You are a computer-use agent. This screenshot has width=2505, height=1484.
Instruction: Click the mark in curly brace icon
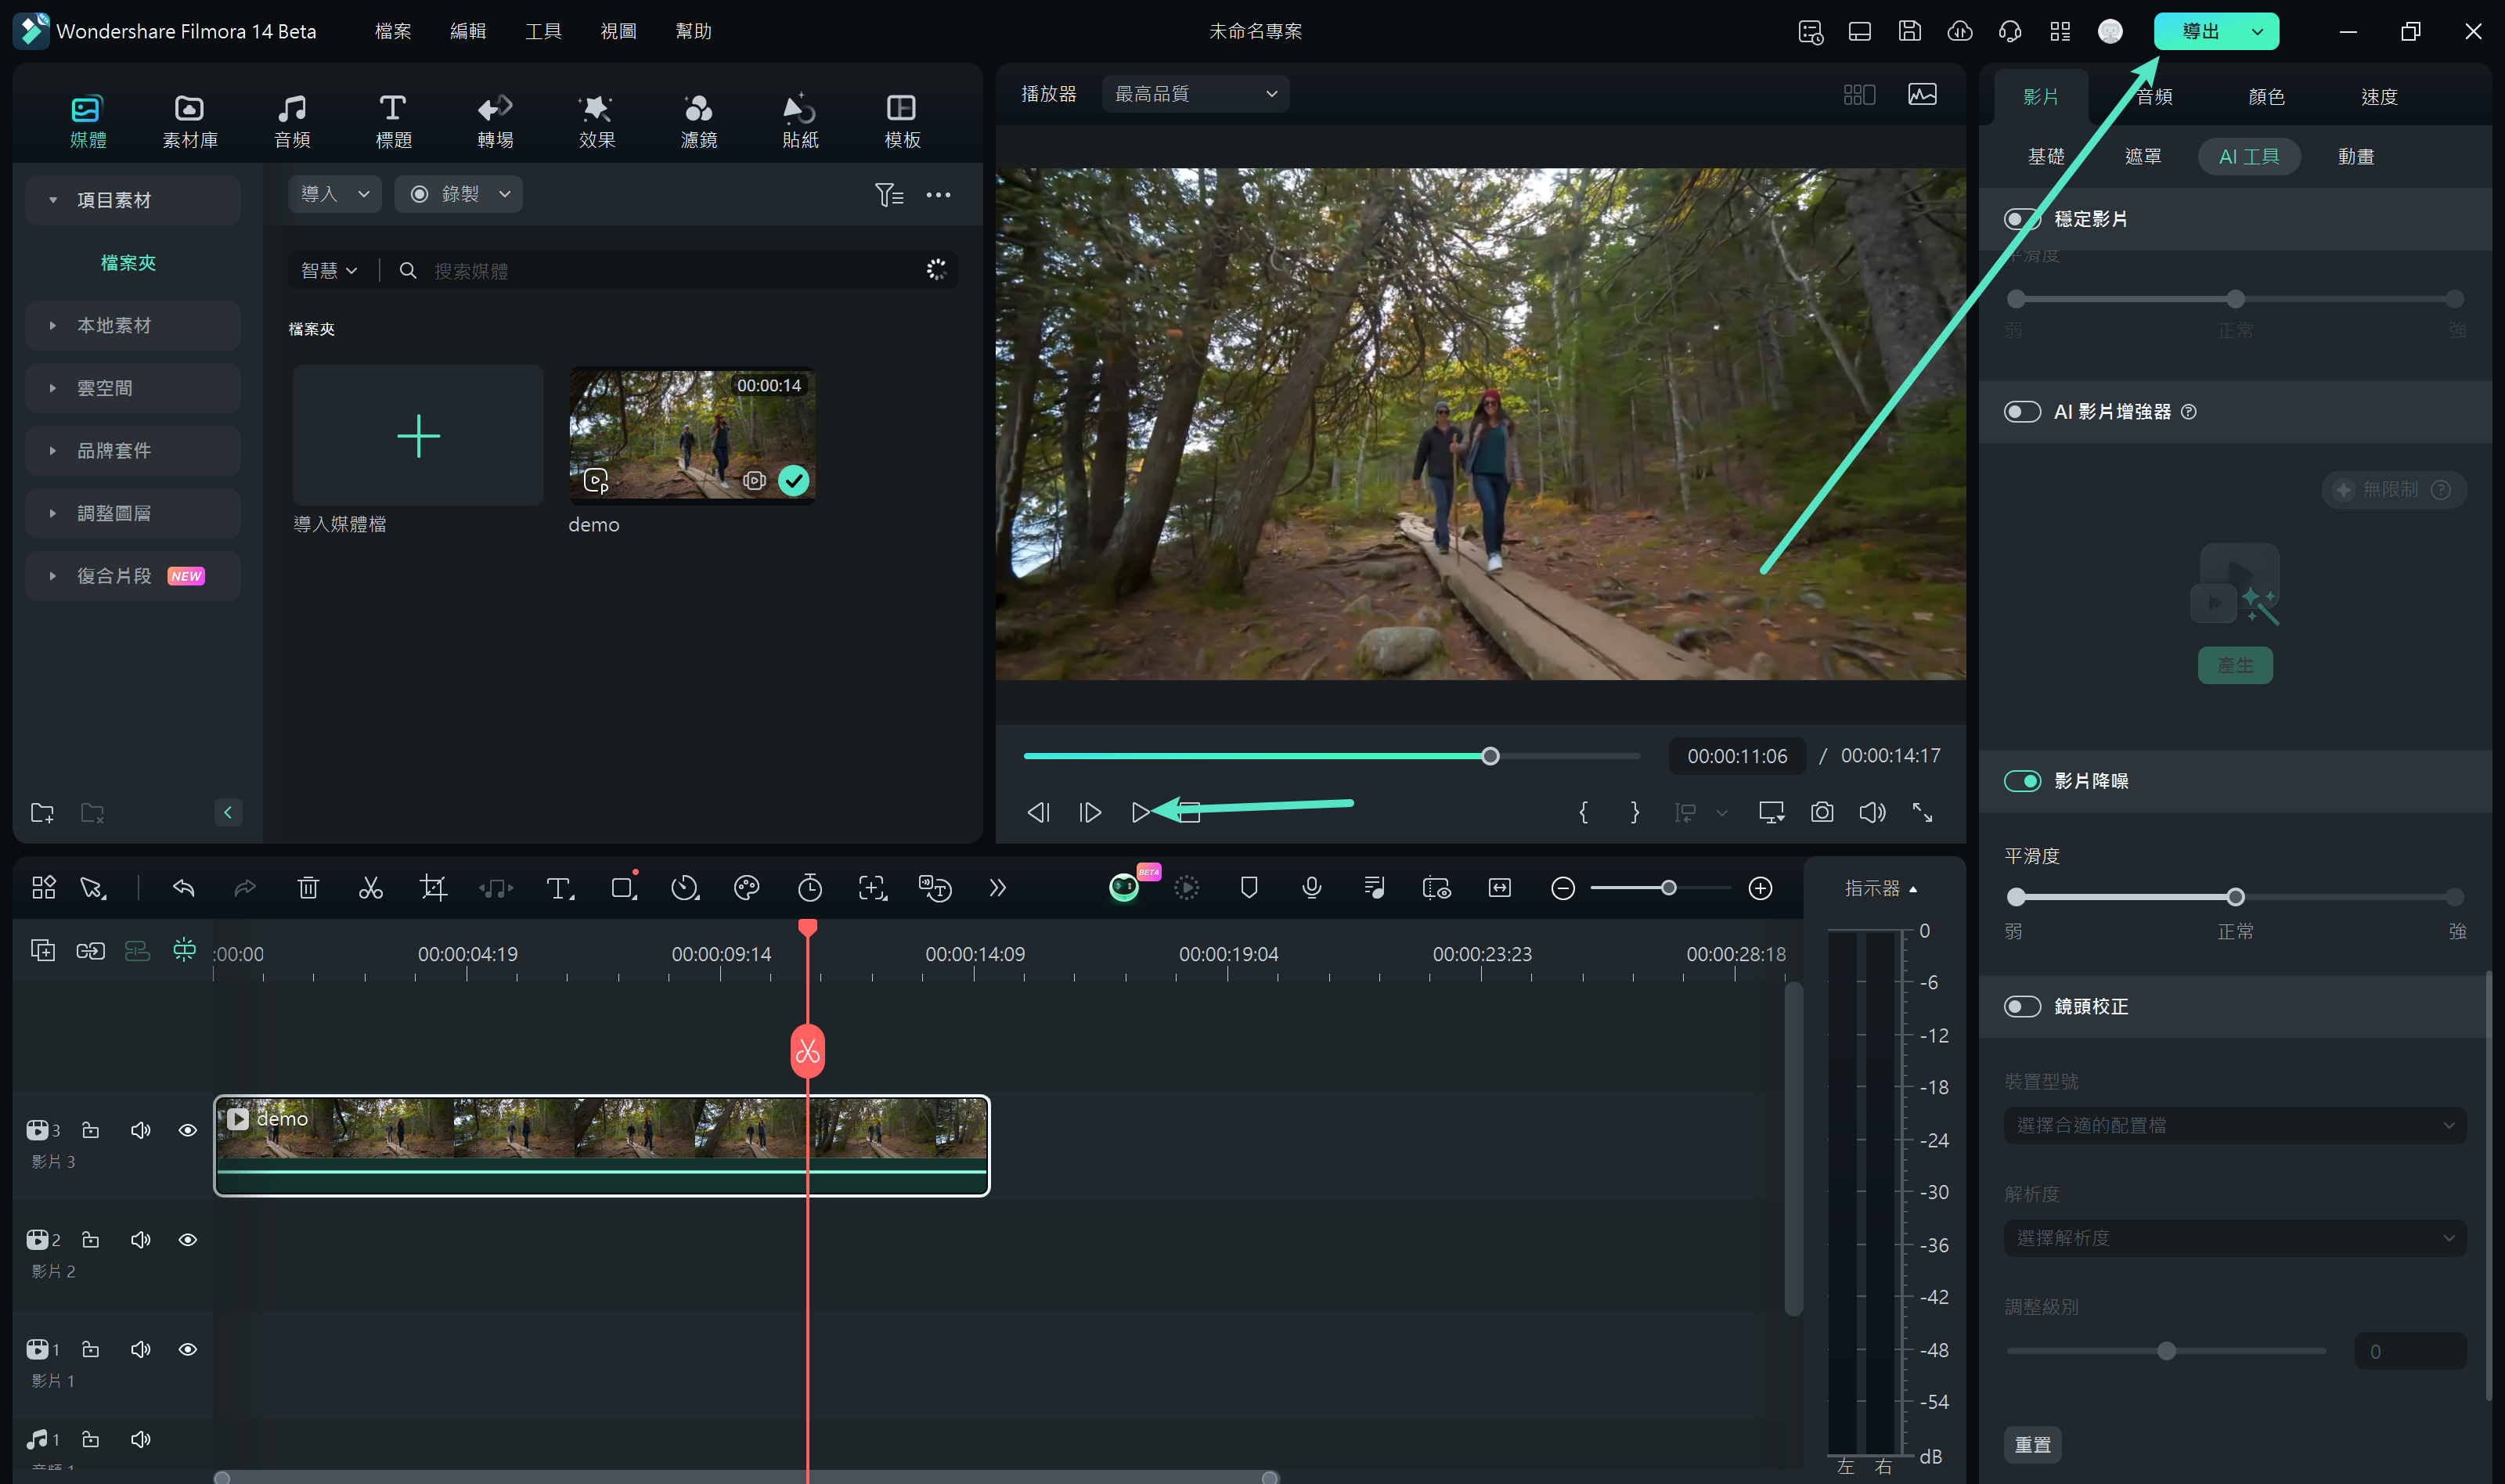pos(1583,812)
